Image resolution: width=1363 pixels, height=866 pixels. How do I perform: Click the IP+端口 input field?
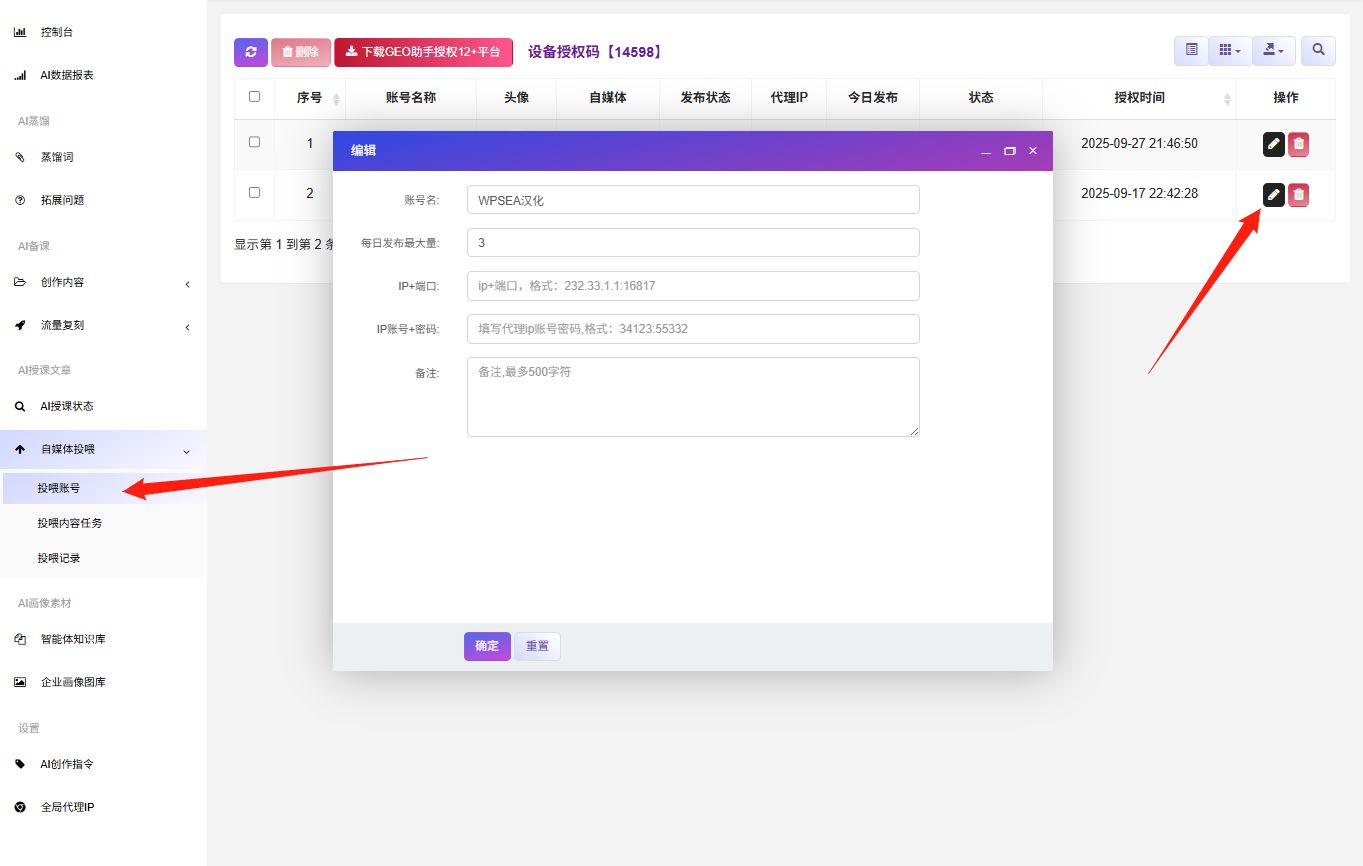pos(692,286)
